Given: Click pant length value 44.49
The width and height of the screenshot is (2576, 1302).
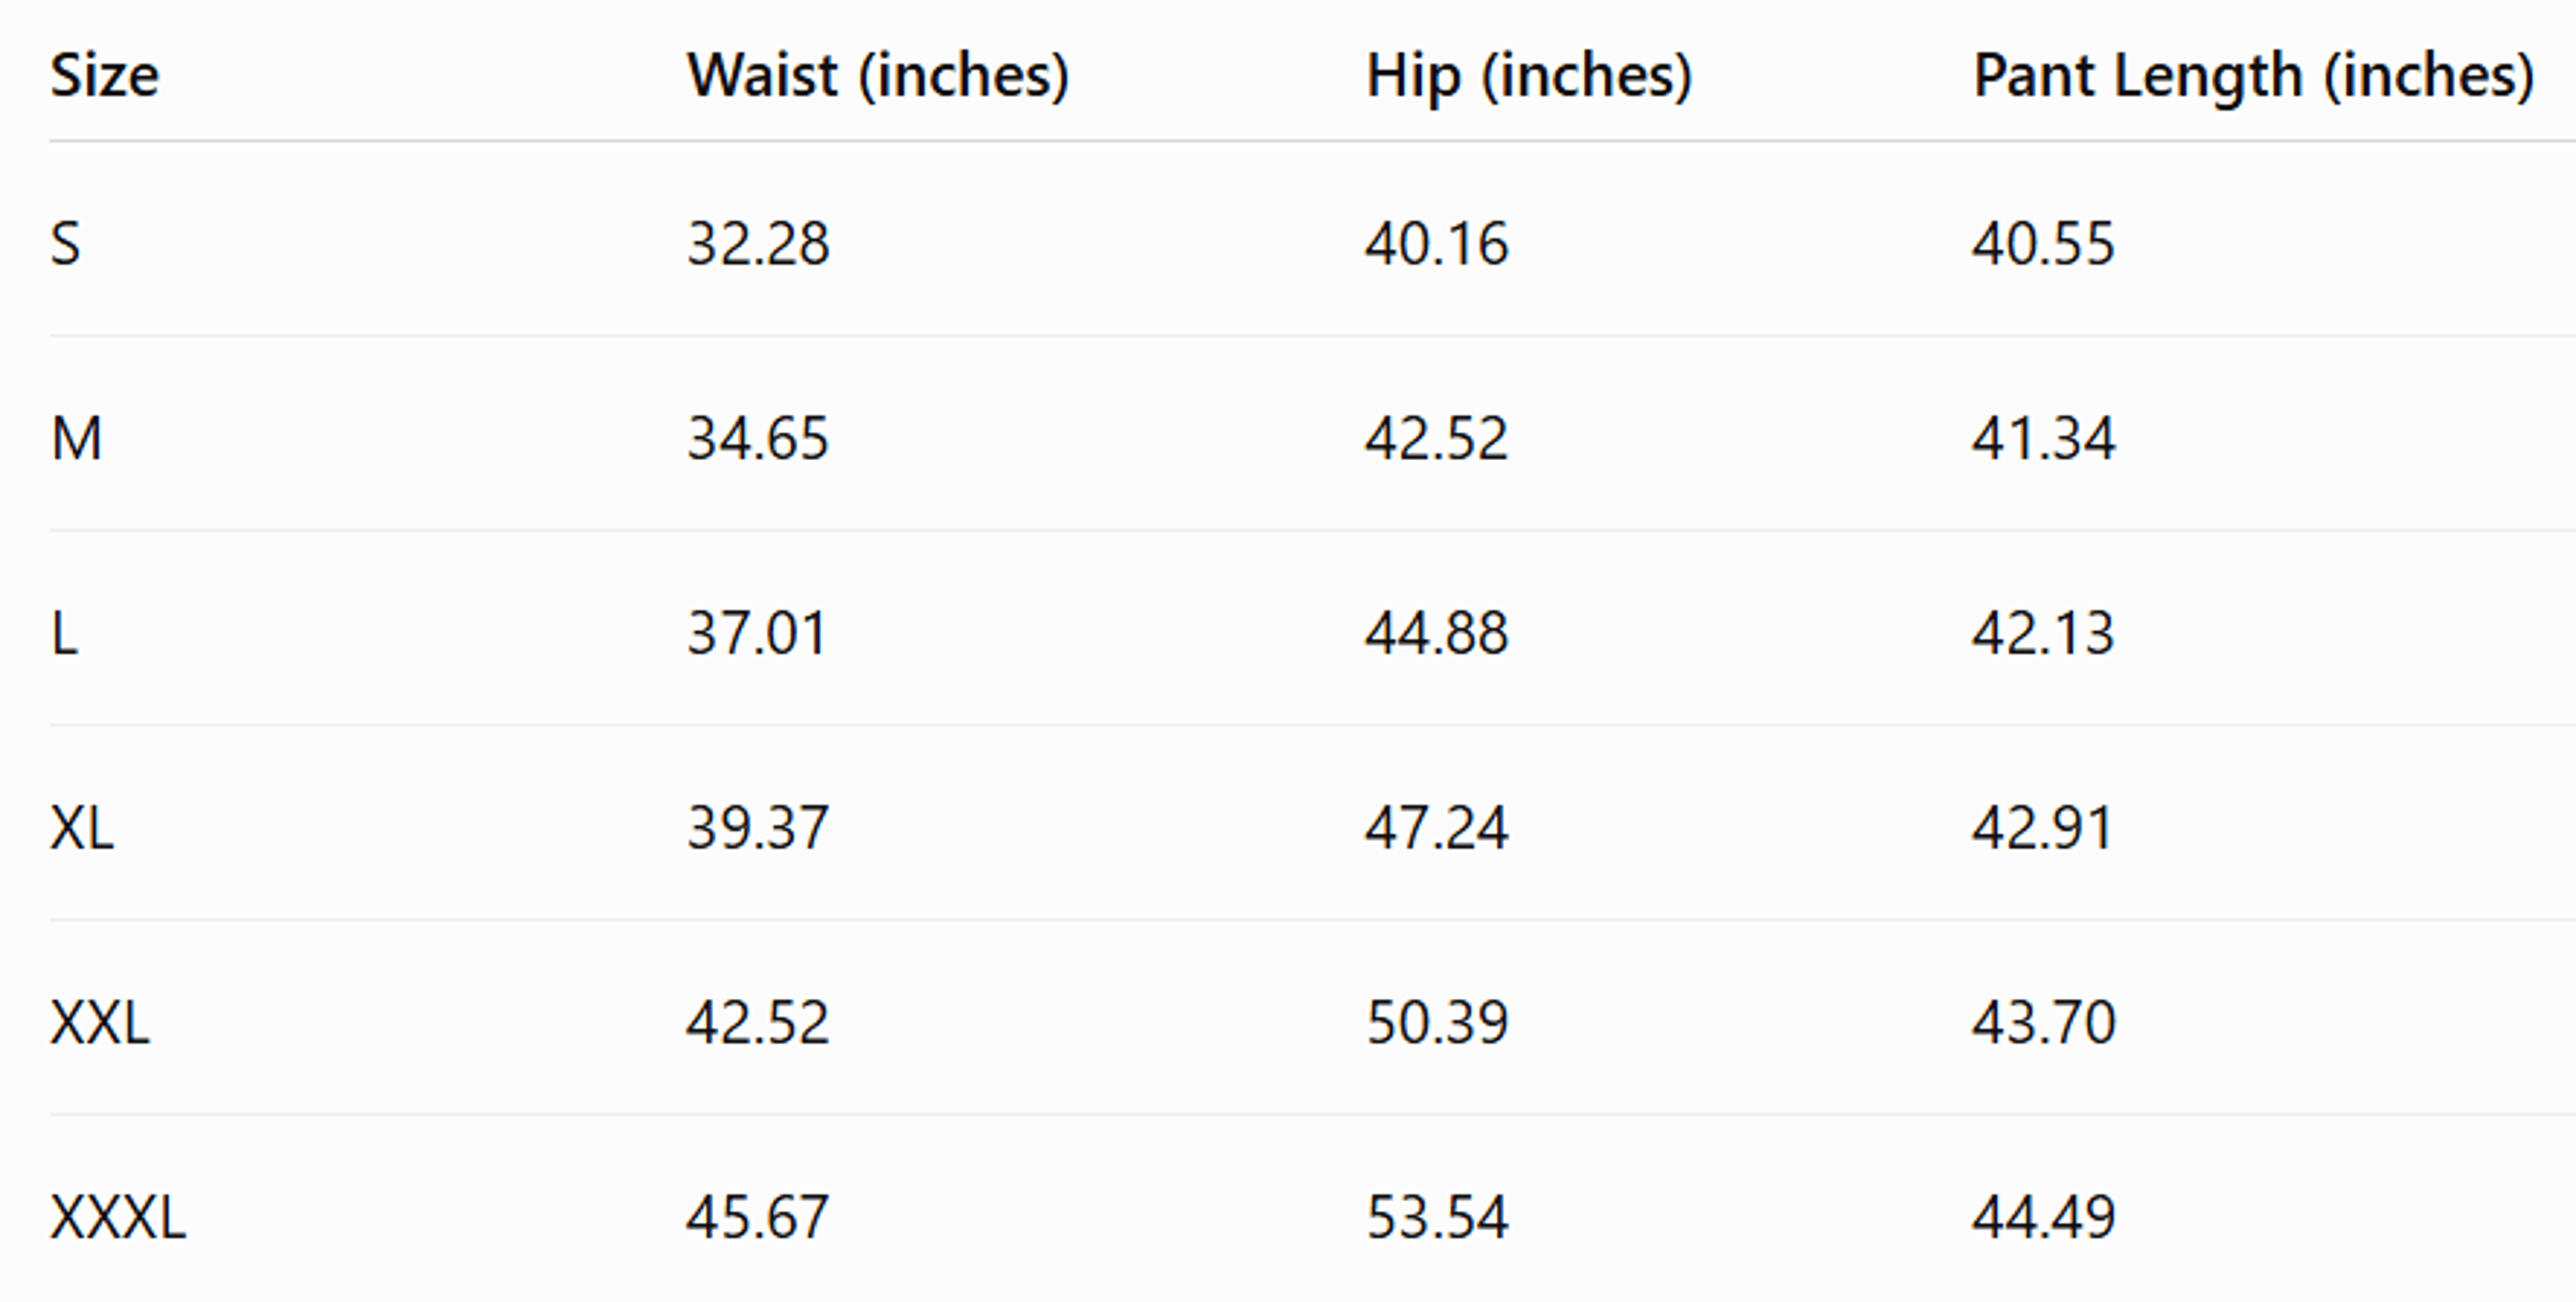Looking at the screenshot, I should pos(2043,1218).
